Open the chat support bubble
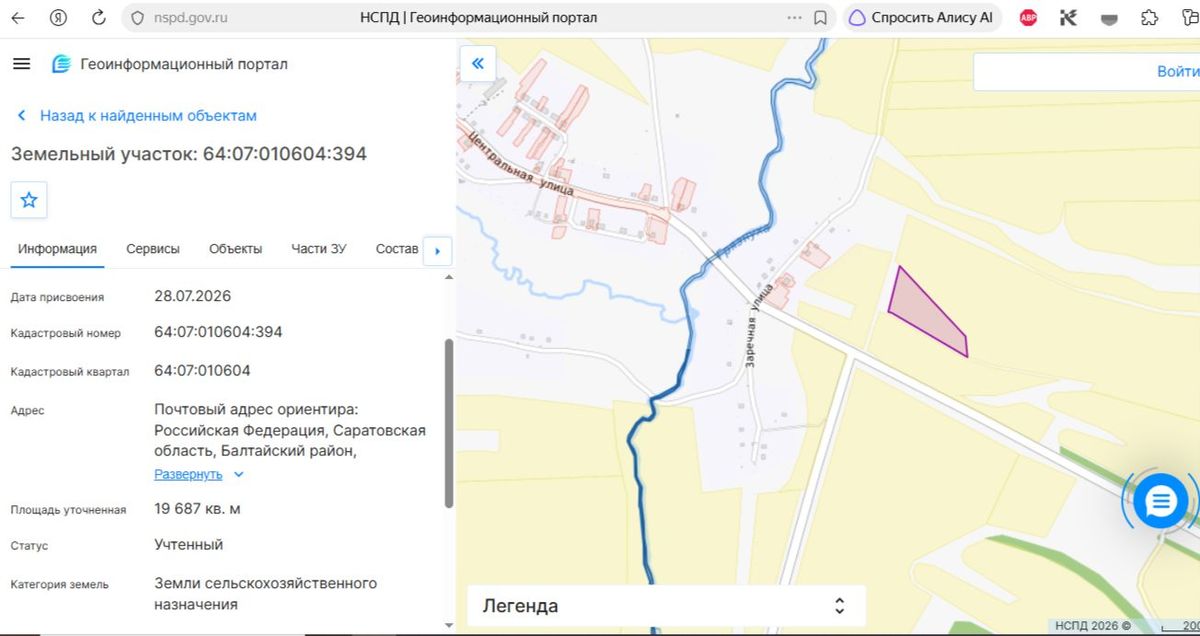 coord(1160,501)
